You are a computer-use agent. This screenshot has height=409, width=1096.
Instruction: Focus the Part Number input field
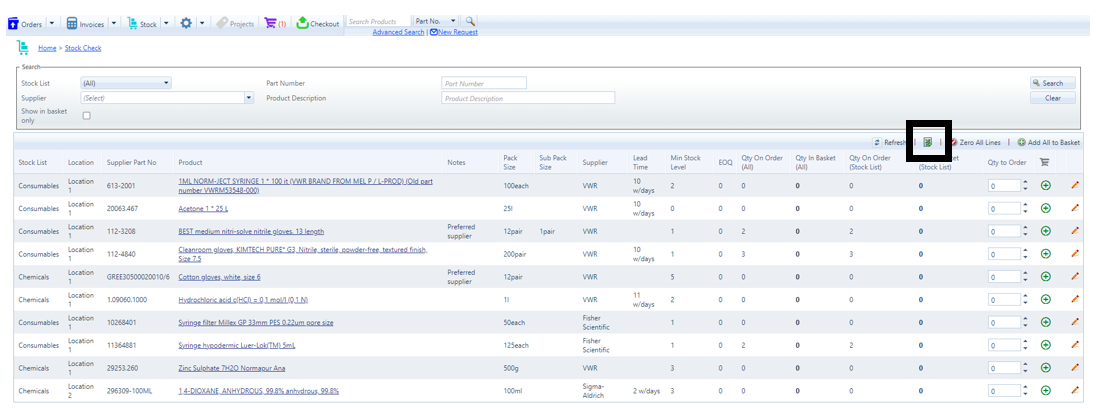pyautogui.click(x=484, y=83)
